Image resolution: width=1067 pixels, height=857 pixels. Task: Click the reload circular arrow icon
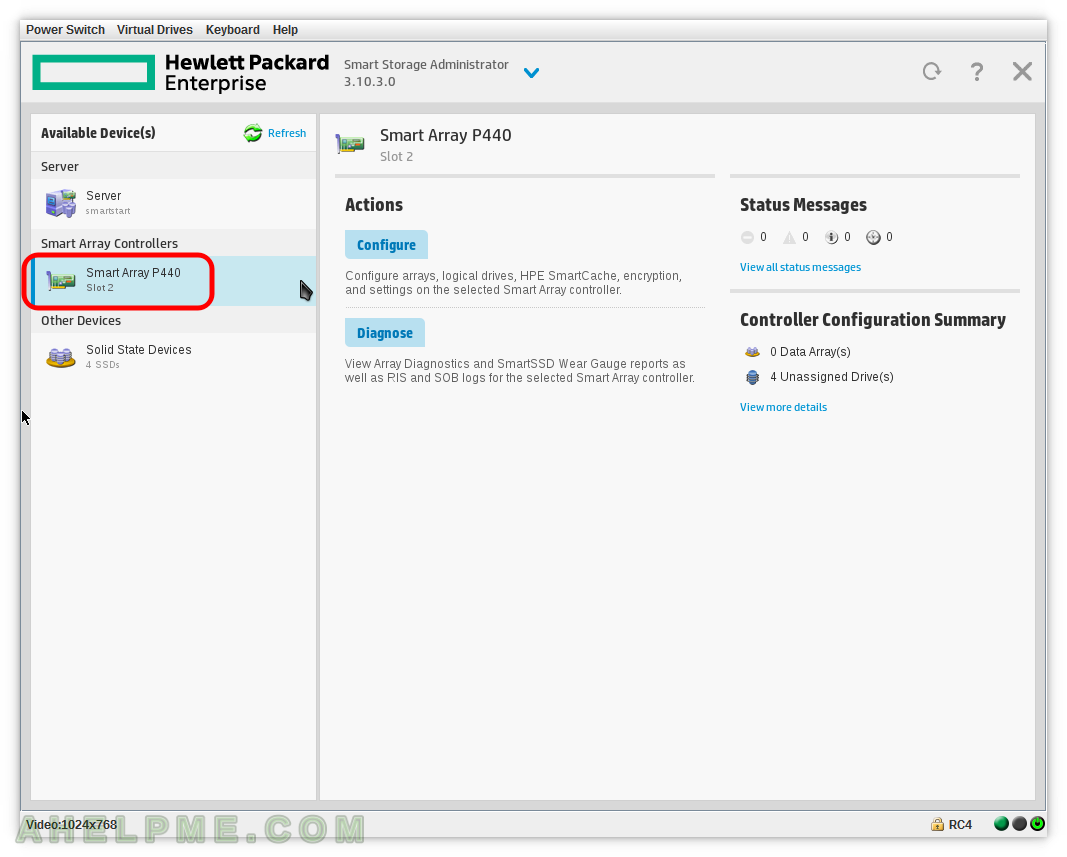[932, 71]
